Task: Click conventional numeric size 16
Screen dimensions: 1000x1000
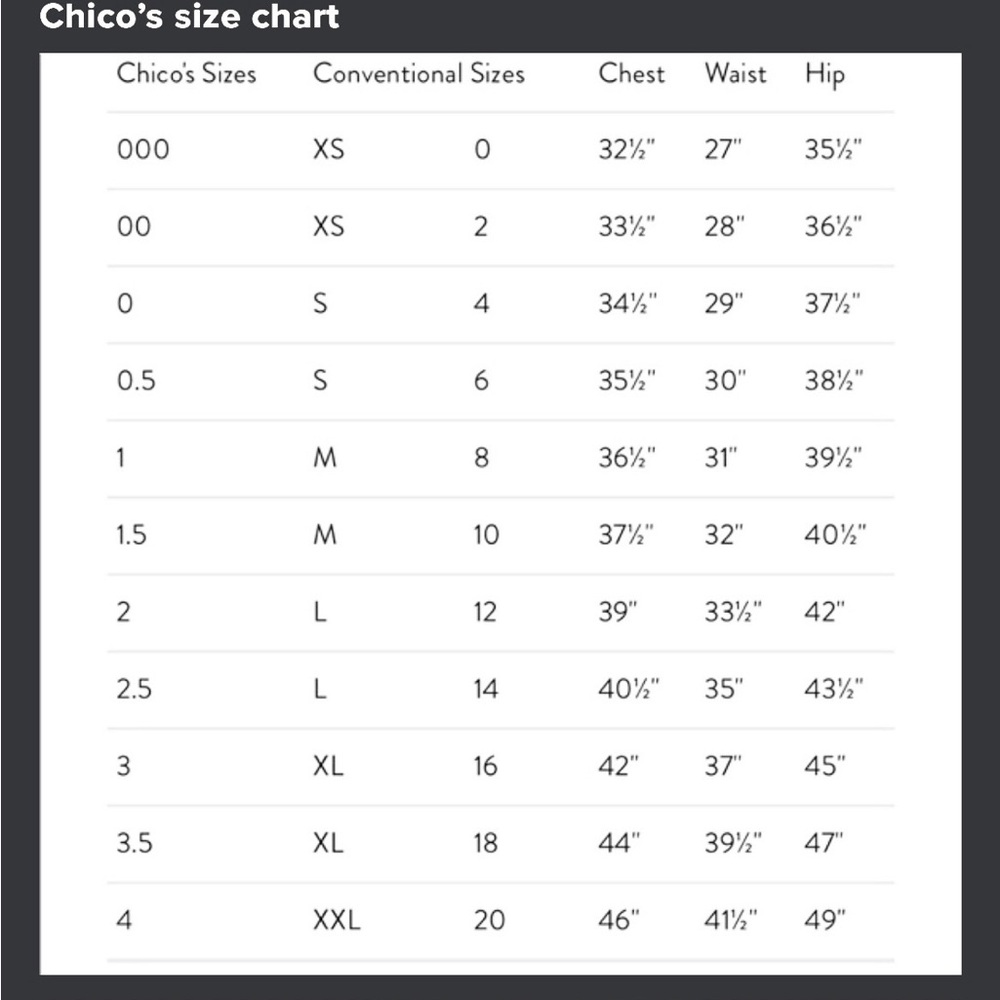Action: (485, 766)
